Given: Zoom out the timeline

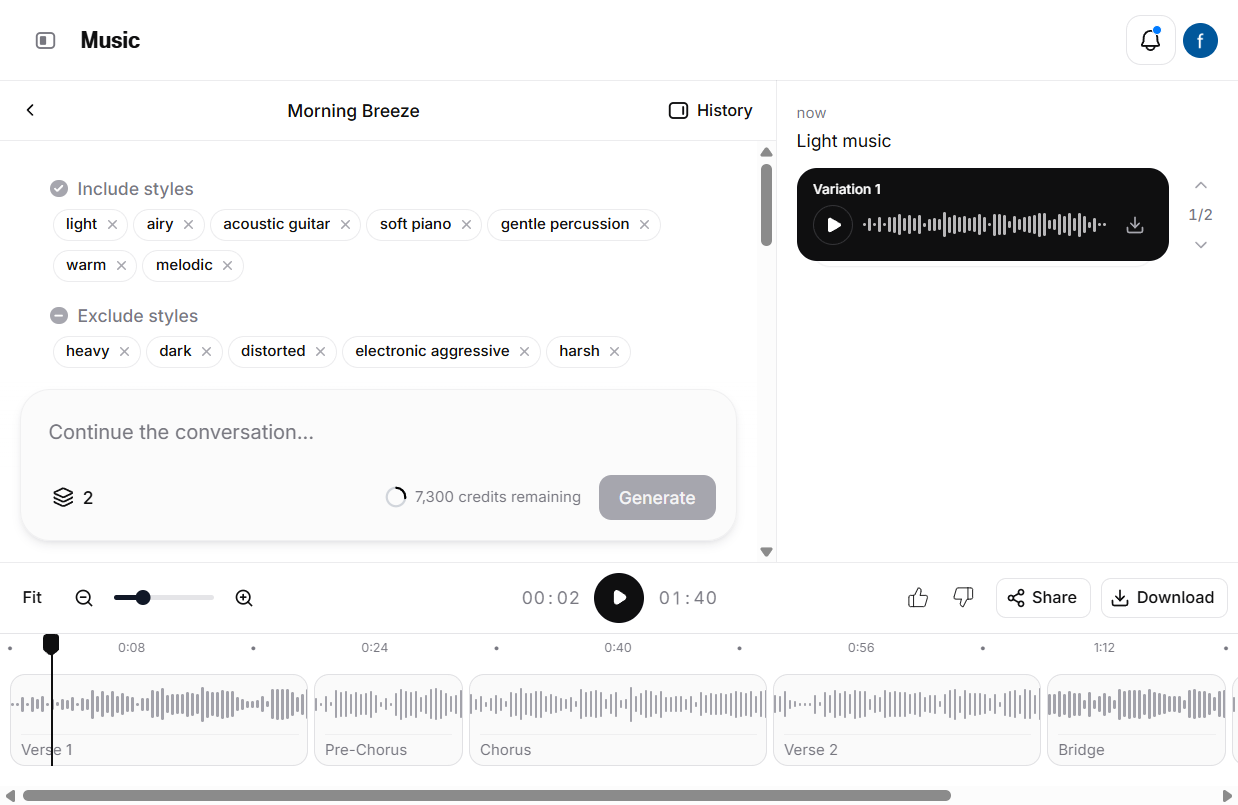Looking at the screenshot, I should point(84,598).
